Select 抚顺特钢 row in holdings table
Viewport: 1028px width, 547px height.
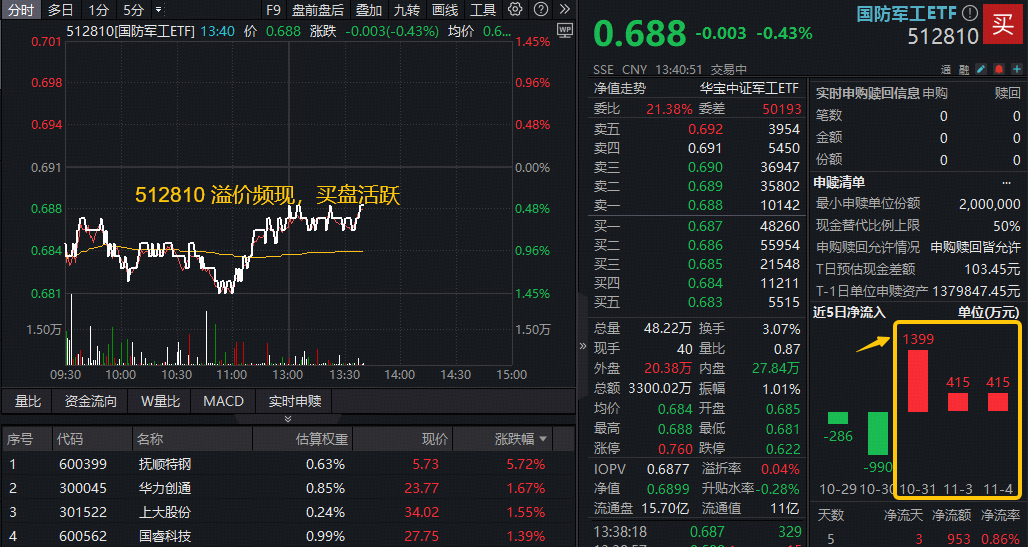(164, 464)
